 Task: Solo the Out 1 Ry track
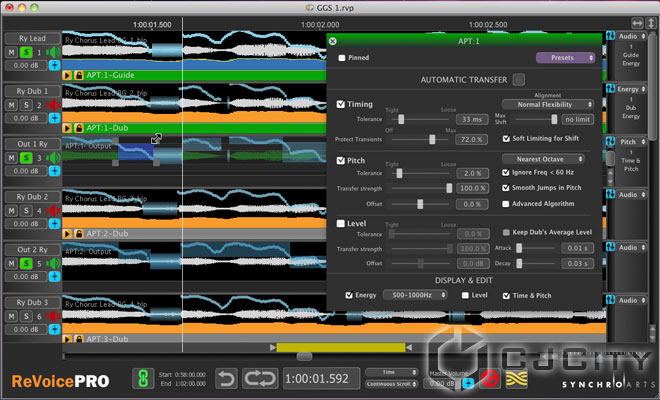coord(26,158)
